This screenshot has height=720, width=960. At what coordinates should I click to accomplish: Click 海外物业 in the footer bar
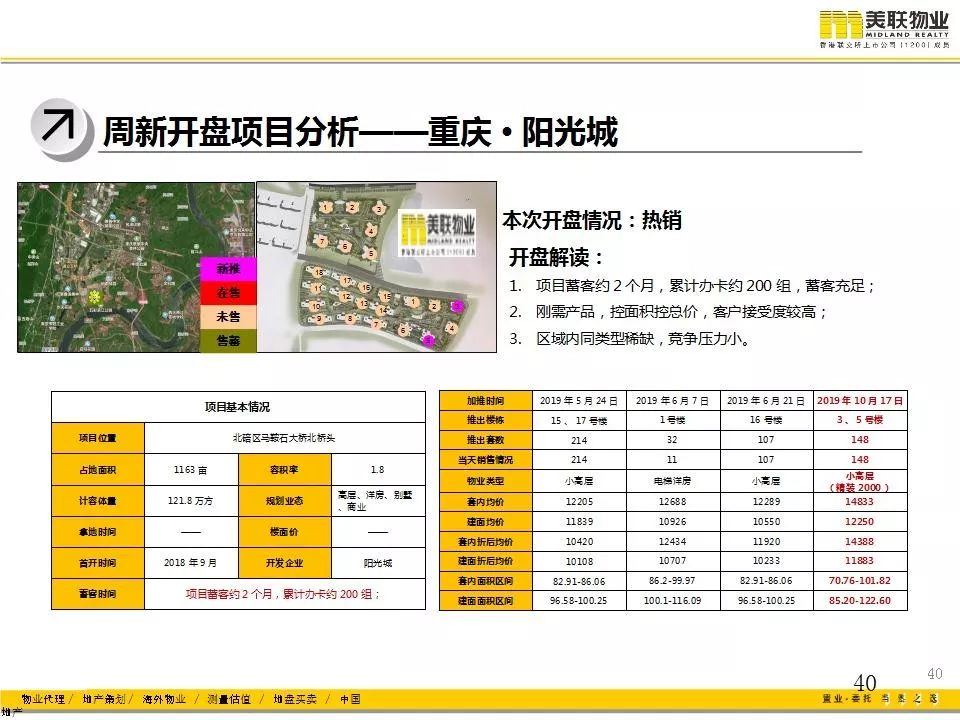tap(164, 699)
